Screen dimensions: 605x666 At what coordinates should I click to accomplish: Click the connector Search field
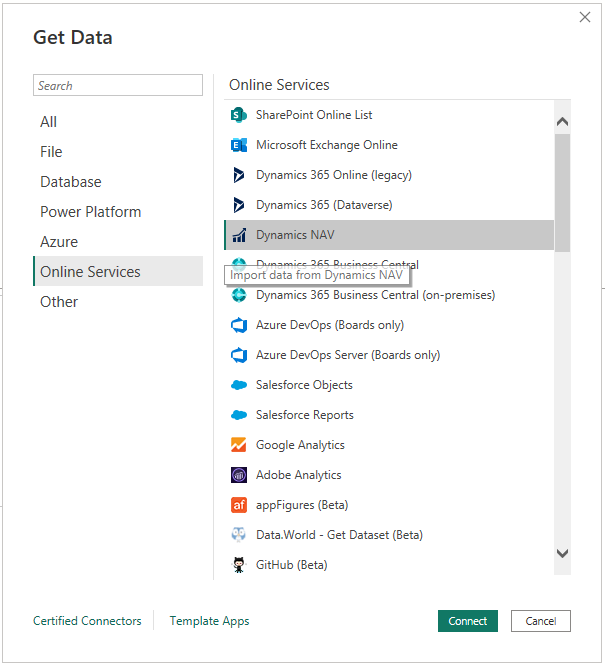coord(118,85)
